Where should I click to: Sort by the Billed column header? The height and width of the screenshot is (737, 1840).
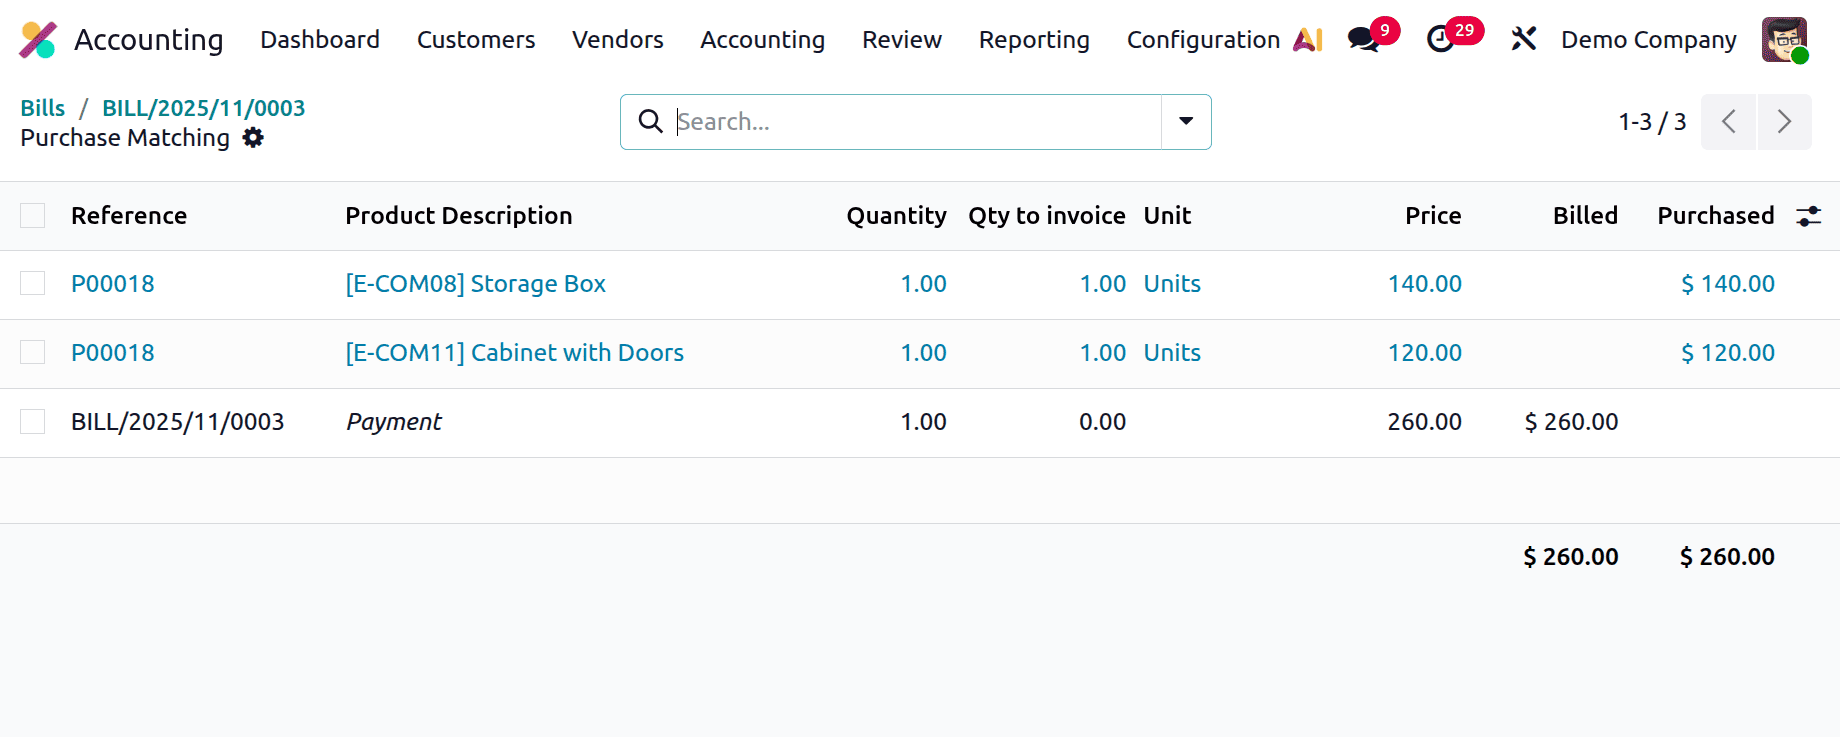[x=1585, y=216]
